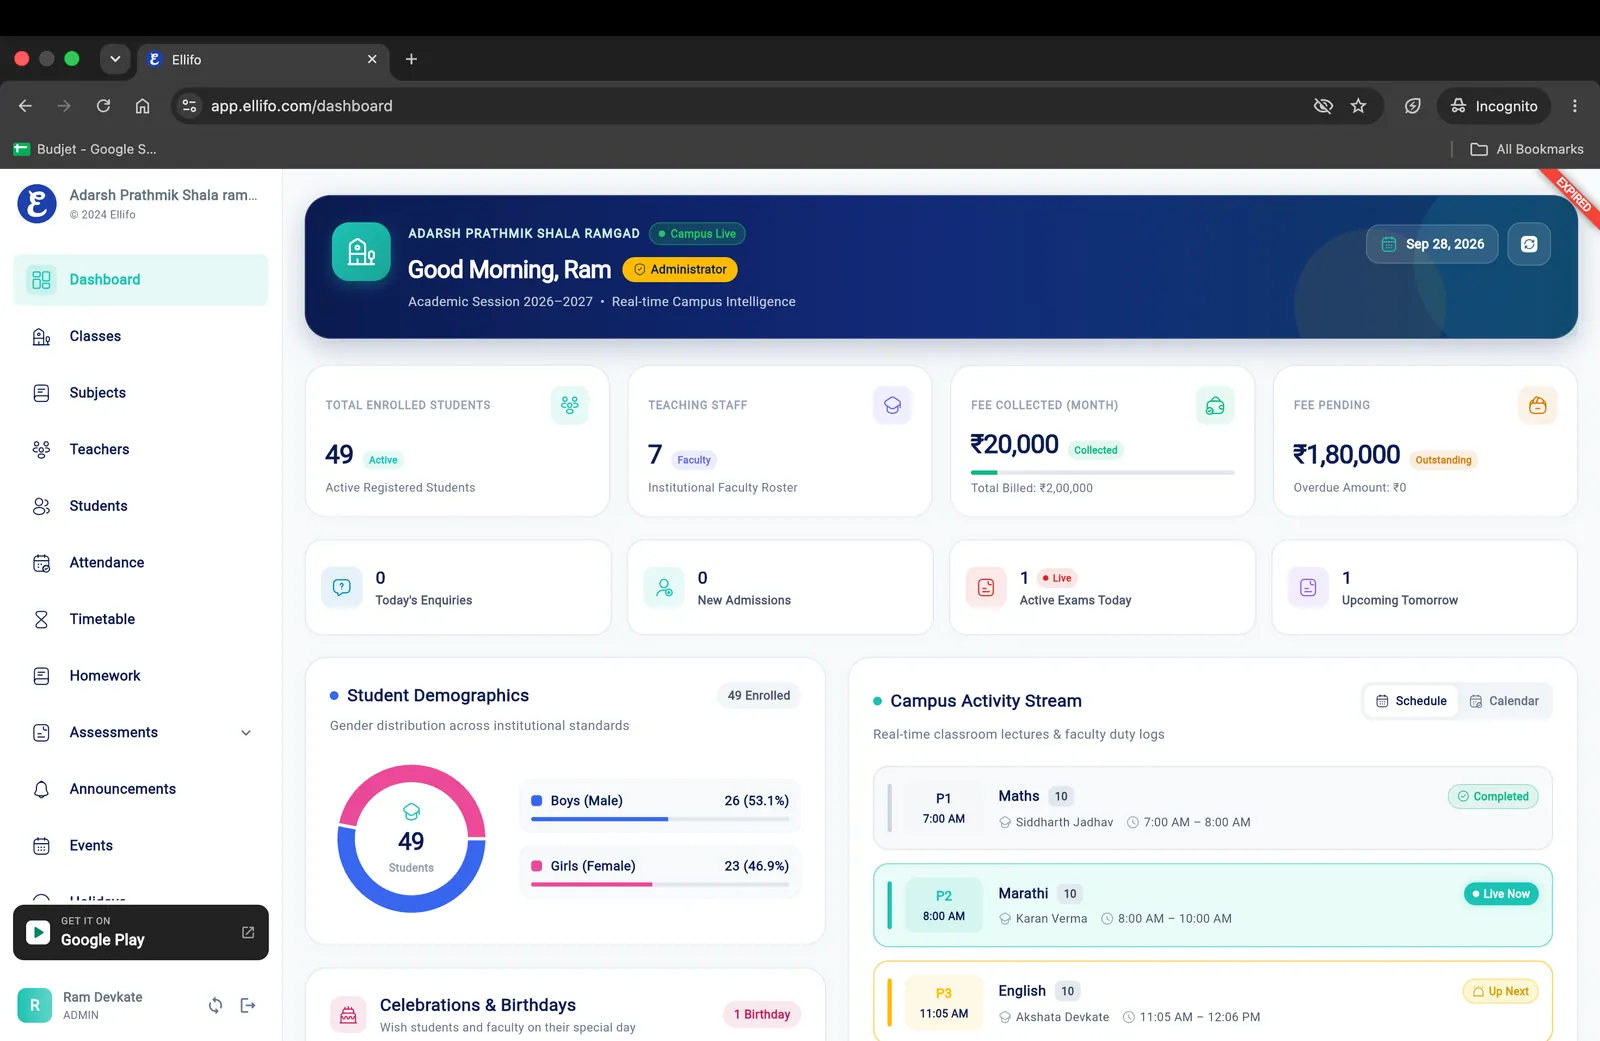Click the Fee Pending wallet icon

1538,405
